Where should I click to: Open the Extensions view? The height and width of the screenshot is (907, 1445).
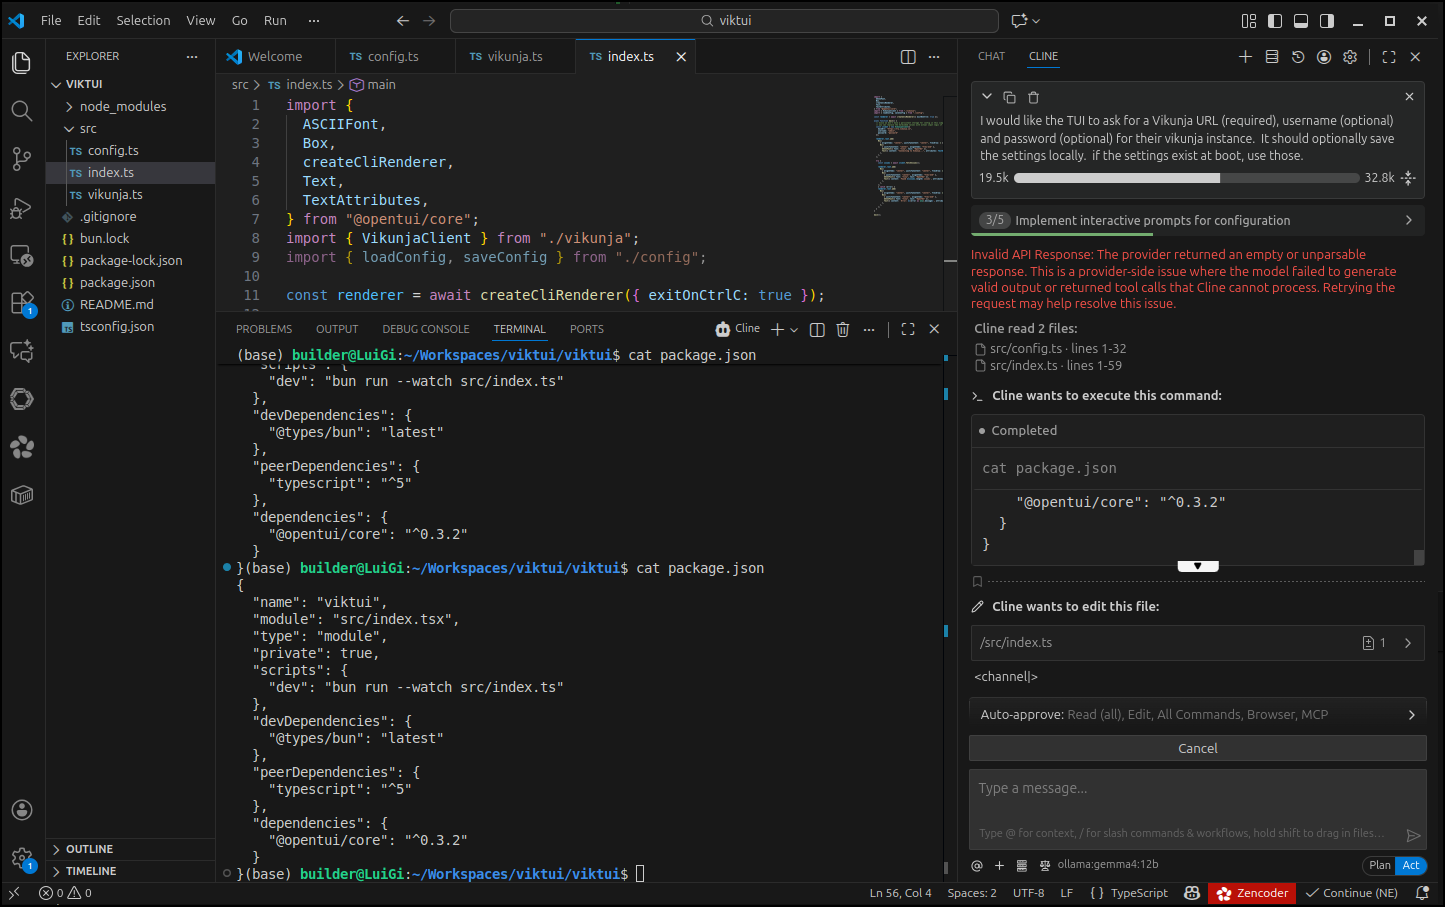[22, 303]
